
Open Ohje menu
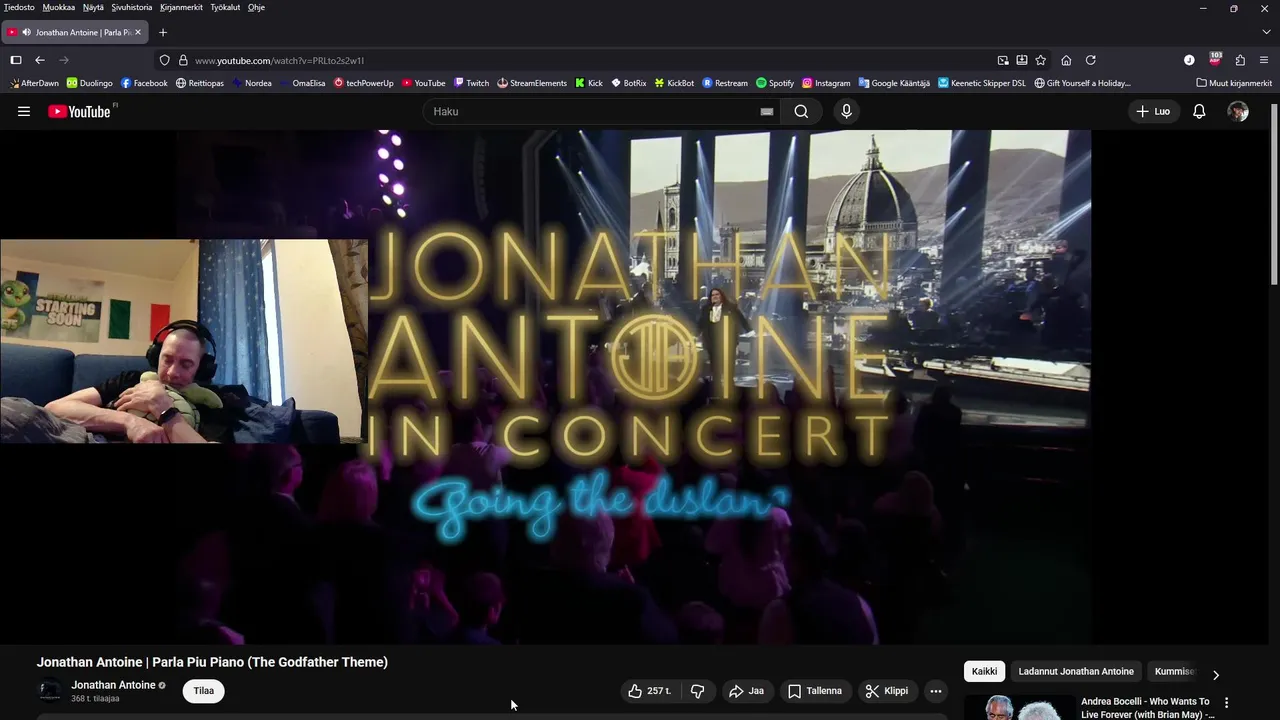point(256,7)
